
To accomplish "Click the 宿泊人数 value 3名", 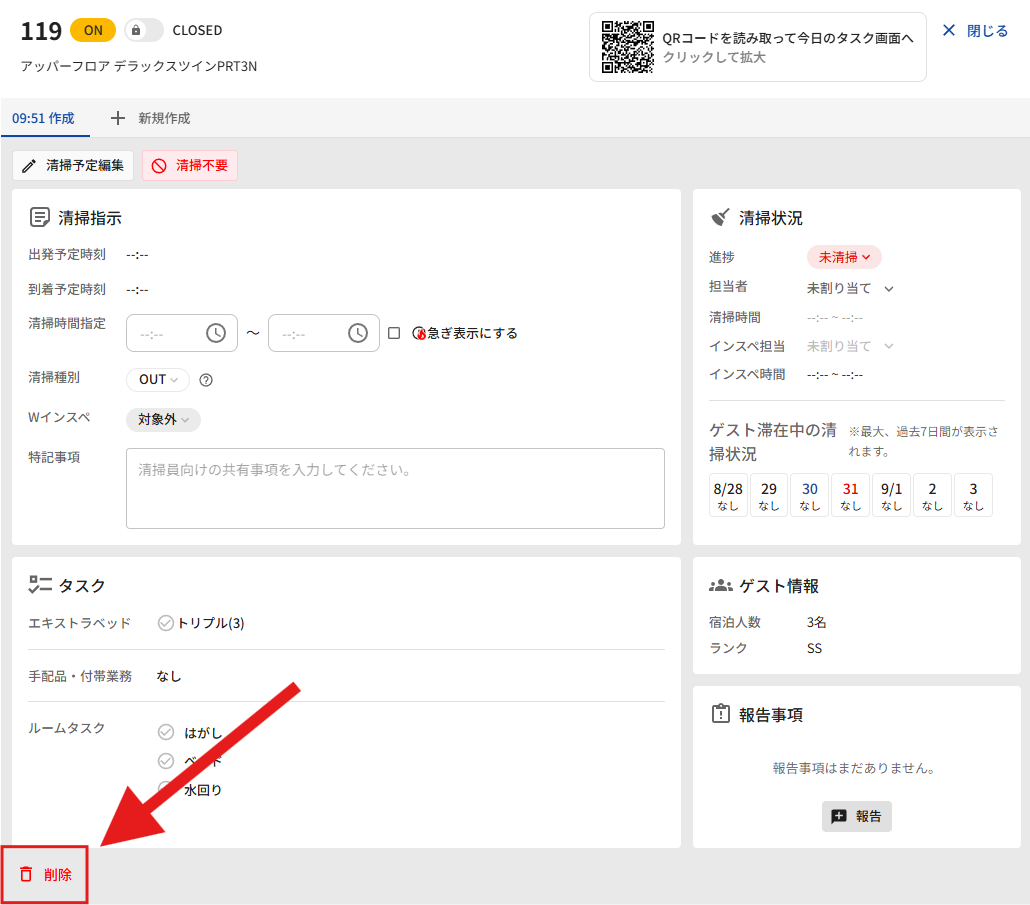I will (817, 622).
